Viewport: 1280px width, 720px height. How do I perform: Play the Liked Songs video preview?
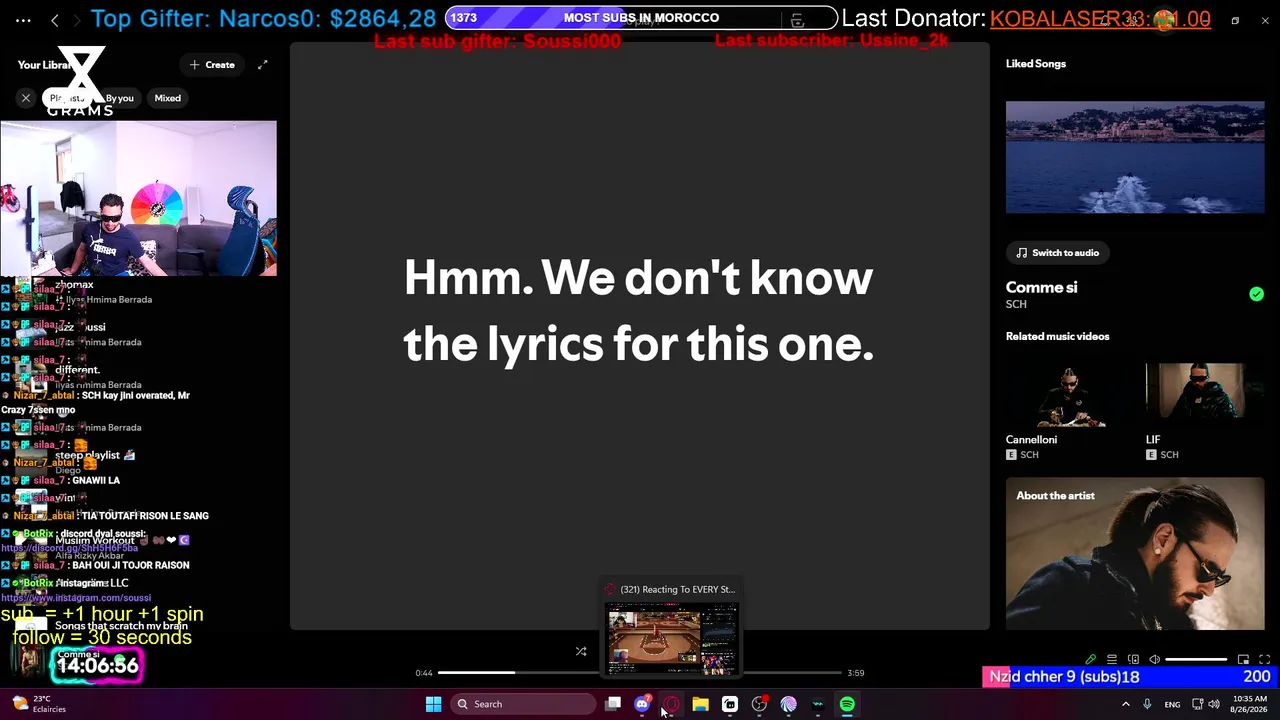(1135, 157)
